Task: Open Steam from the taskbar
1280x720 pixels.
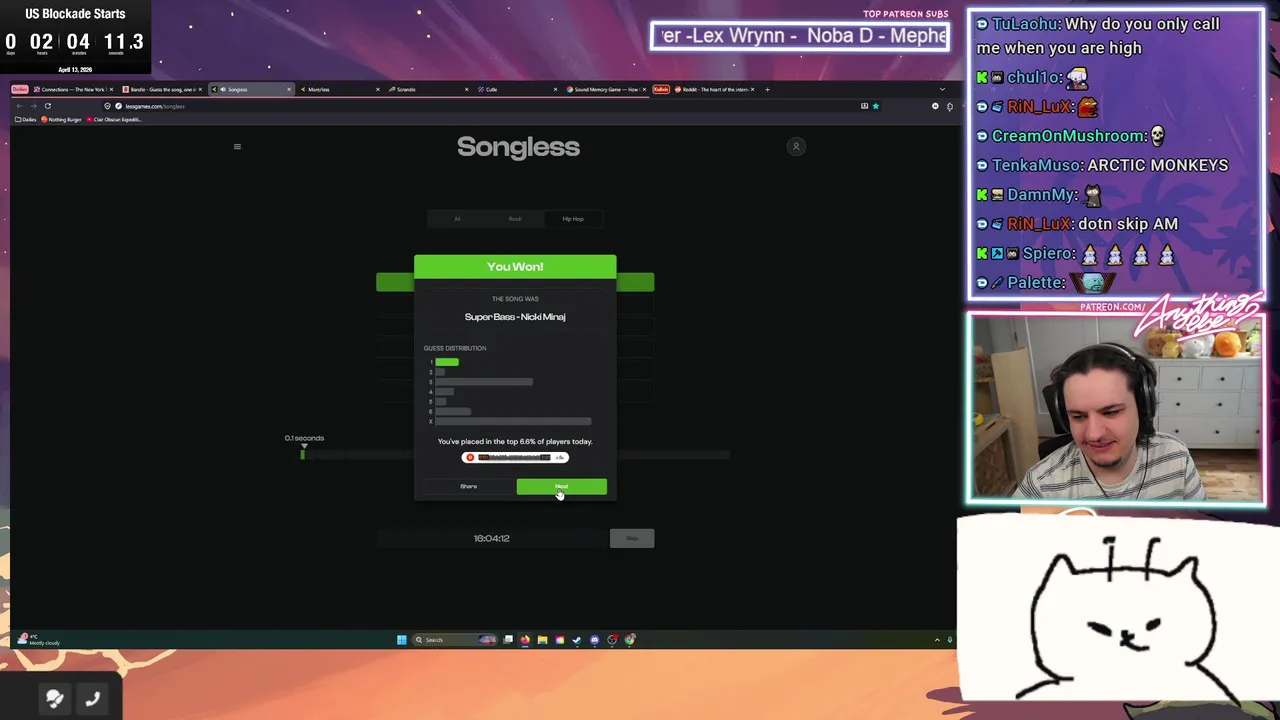Action: pyautogui.click(x=576, y=640)
